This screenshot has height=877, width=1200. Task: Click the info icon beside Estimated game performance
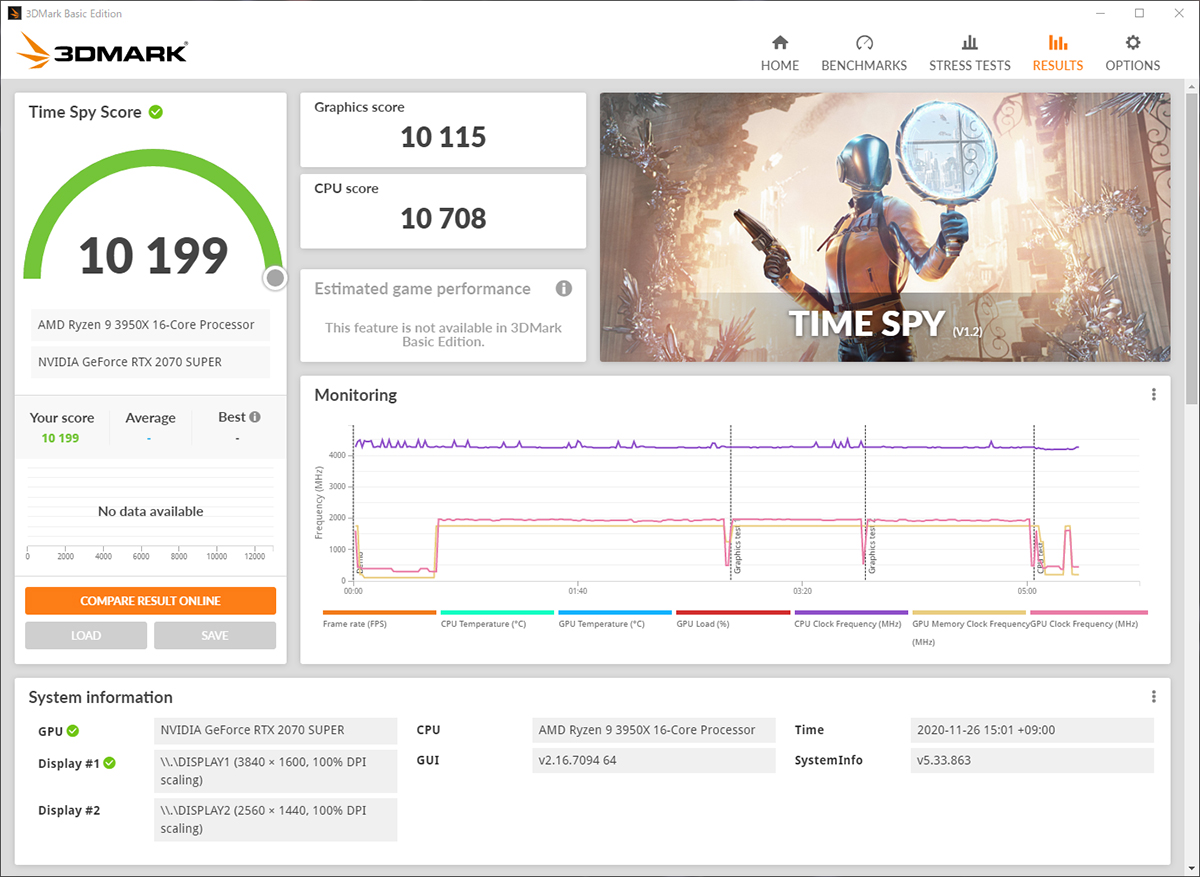click(564, 289)
